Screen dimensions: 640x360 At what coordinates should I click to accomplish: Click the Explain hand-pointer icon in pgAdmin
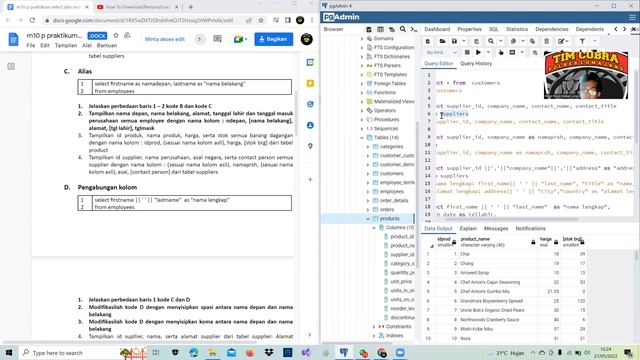tap(501, 53)
